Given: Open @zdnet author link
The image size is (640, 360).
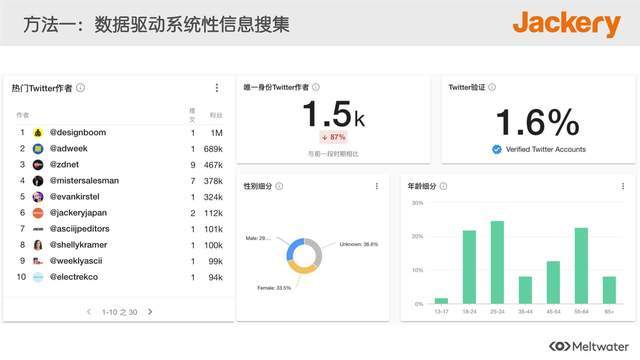Looking at the screenshot, I should [x=64, y=164].
